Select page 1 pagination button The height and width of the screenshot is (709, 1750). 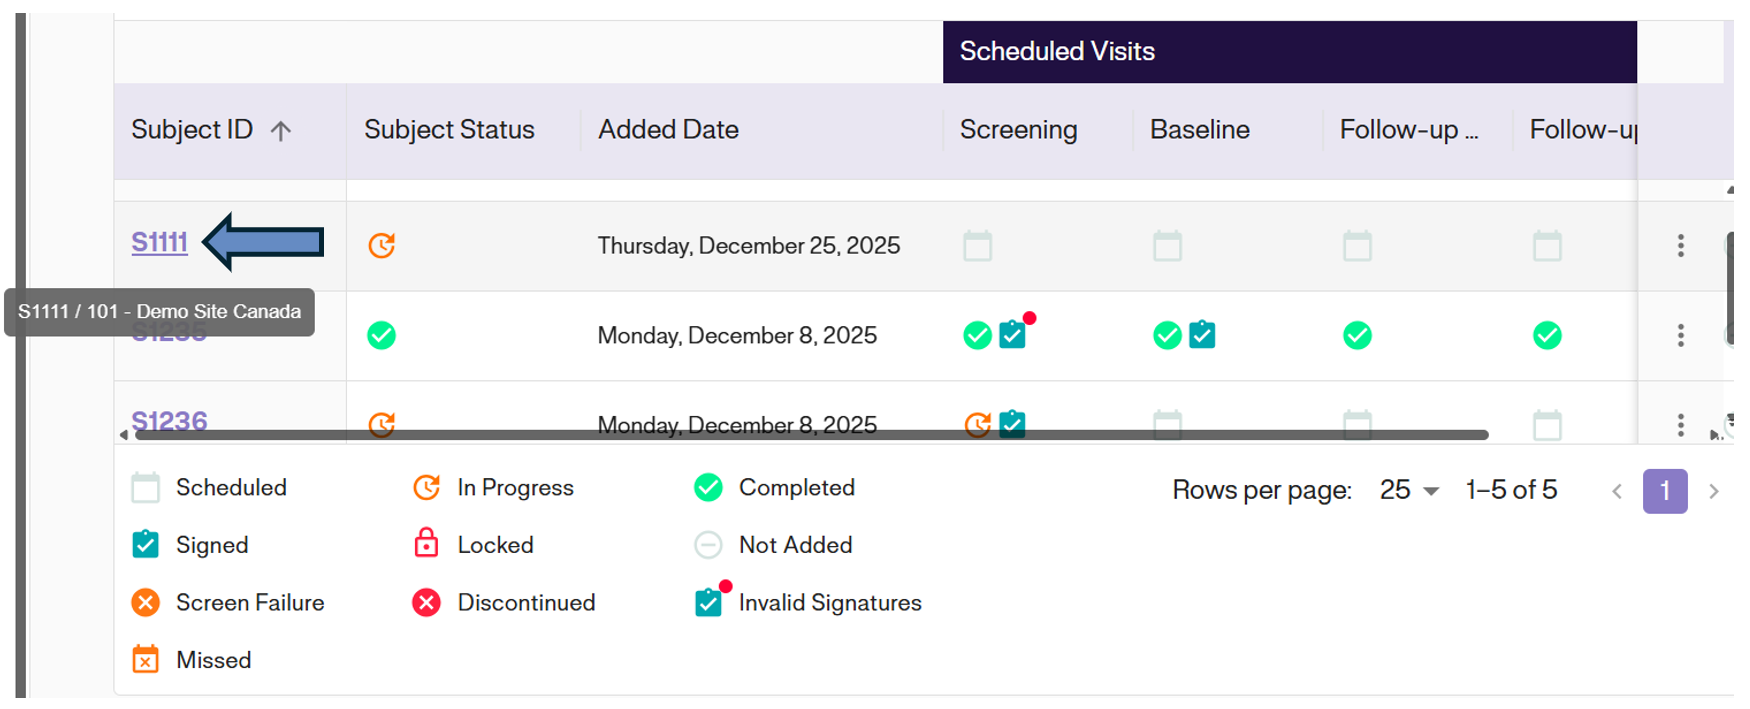[1664, 491]
